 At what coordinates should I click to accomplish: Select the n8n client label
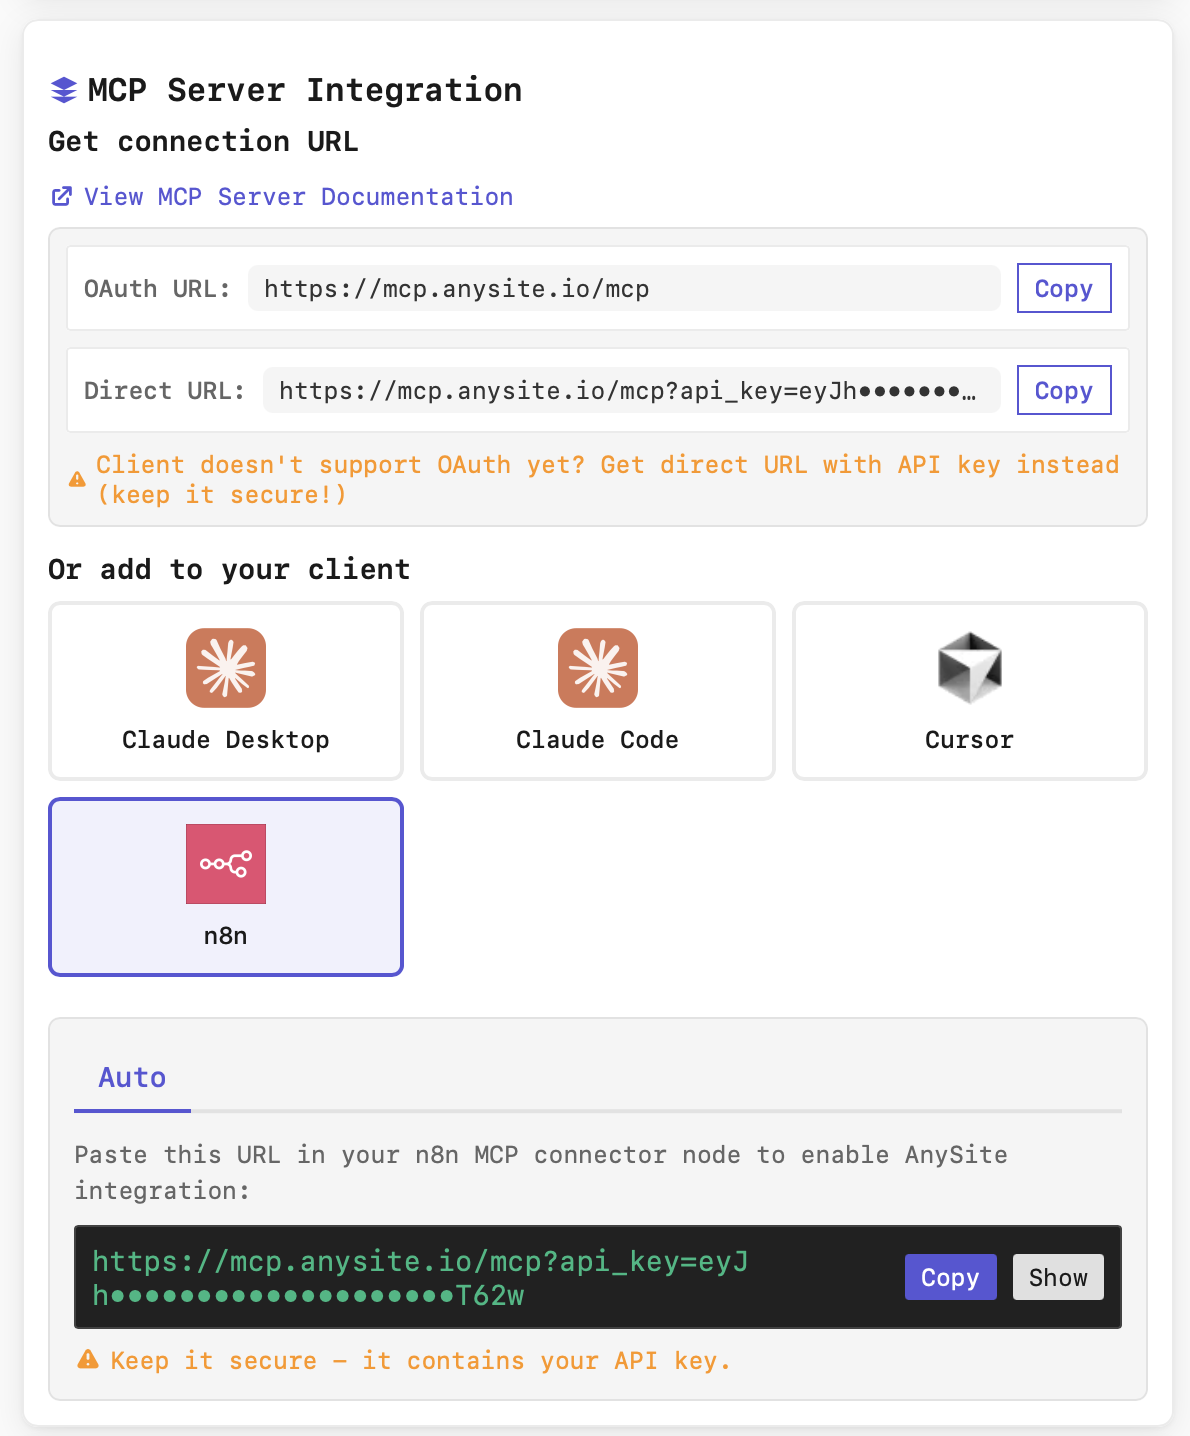[x=226, y=936]
